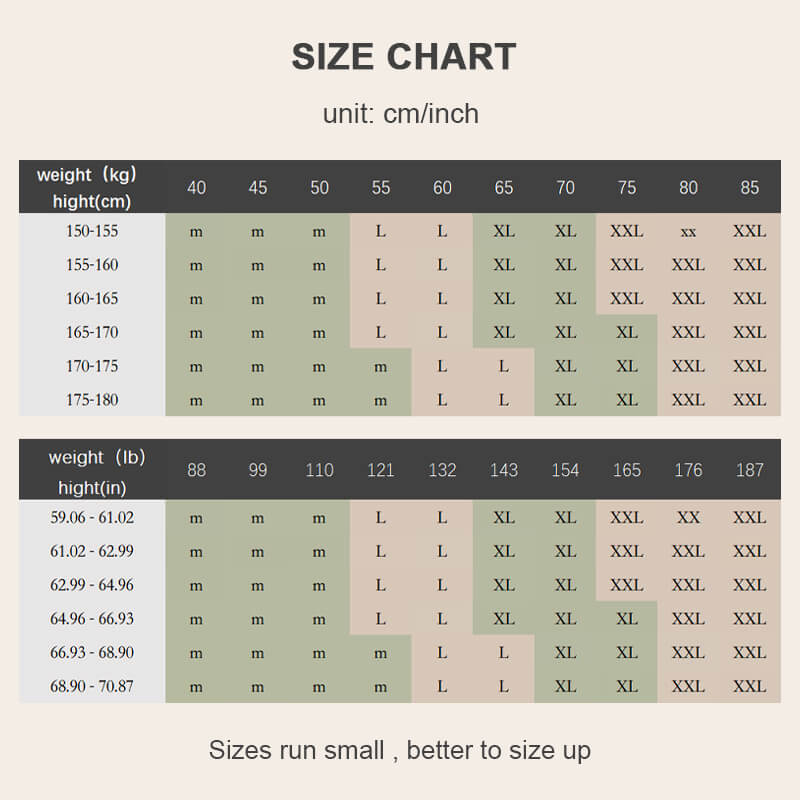Click the lowercase 'xx' cell under 80 kg
Viewport: 800px width, 800px height.
click(688, 231)
